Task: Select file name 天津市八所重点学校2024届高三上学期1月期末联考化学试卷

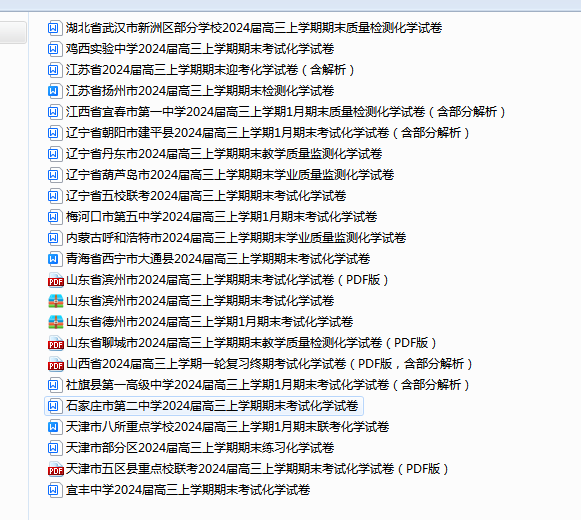Action: [x=228, y=427]
